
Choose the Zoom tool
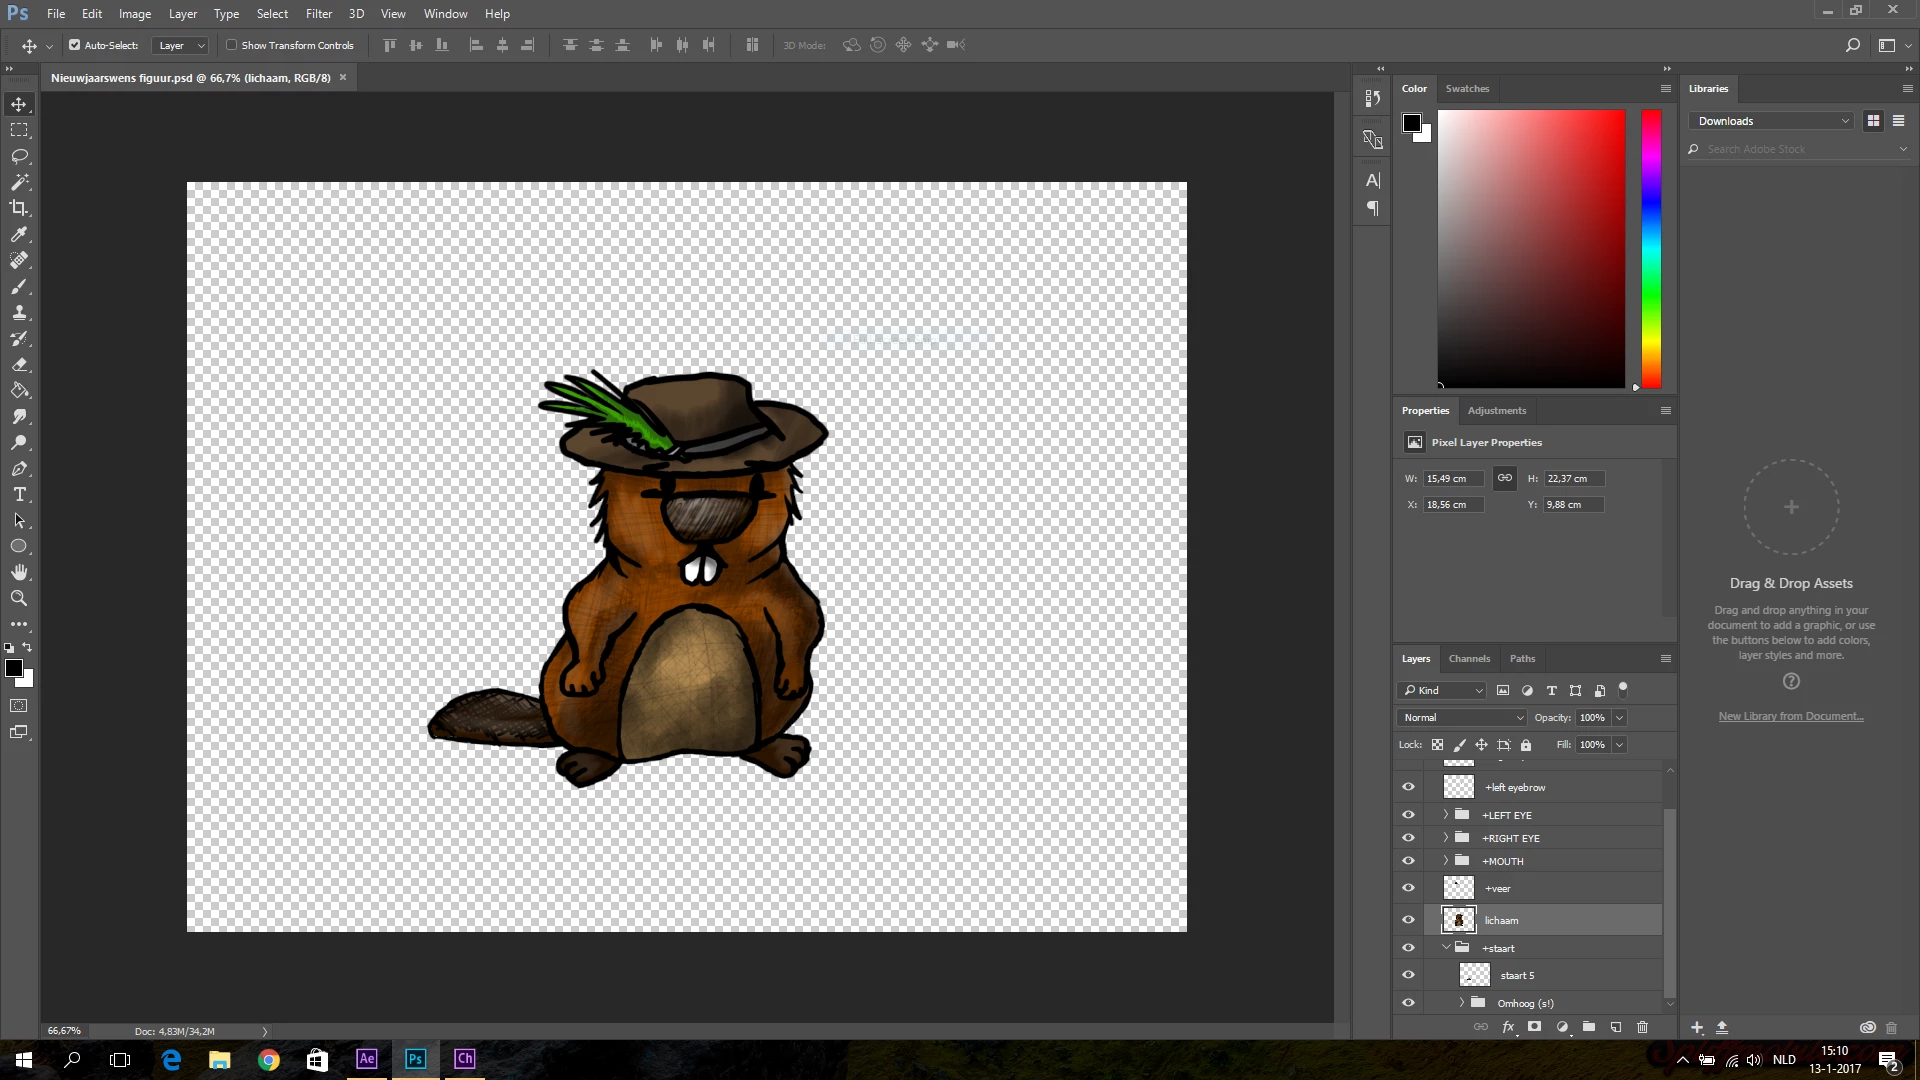[19, 598]
